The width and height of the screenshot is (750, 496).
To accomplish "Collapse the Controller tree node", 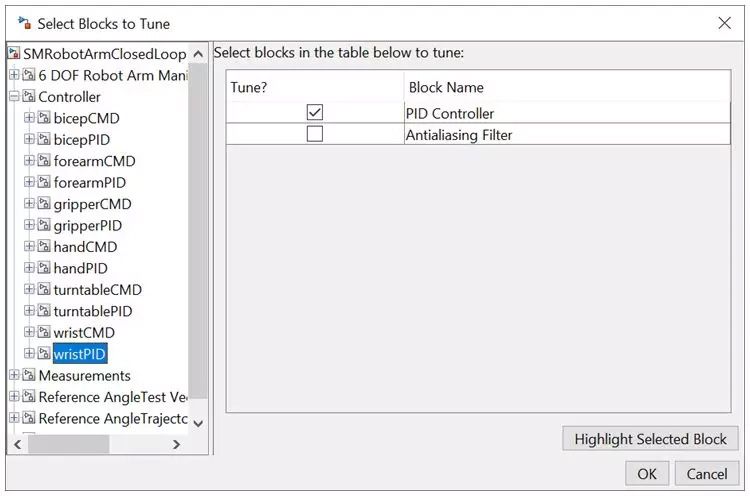I will 14,97.
